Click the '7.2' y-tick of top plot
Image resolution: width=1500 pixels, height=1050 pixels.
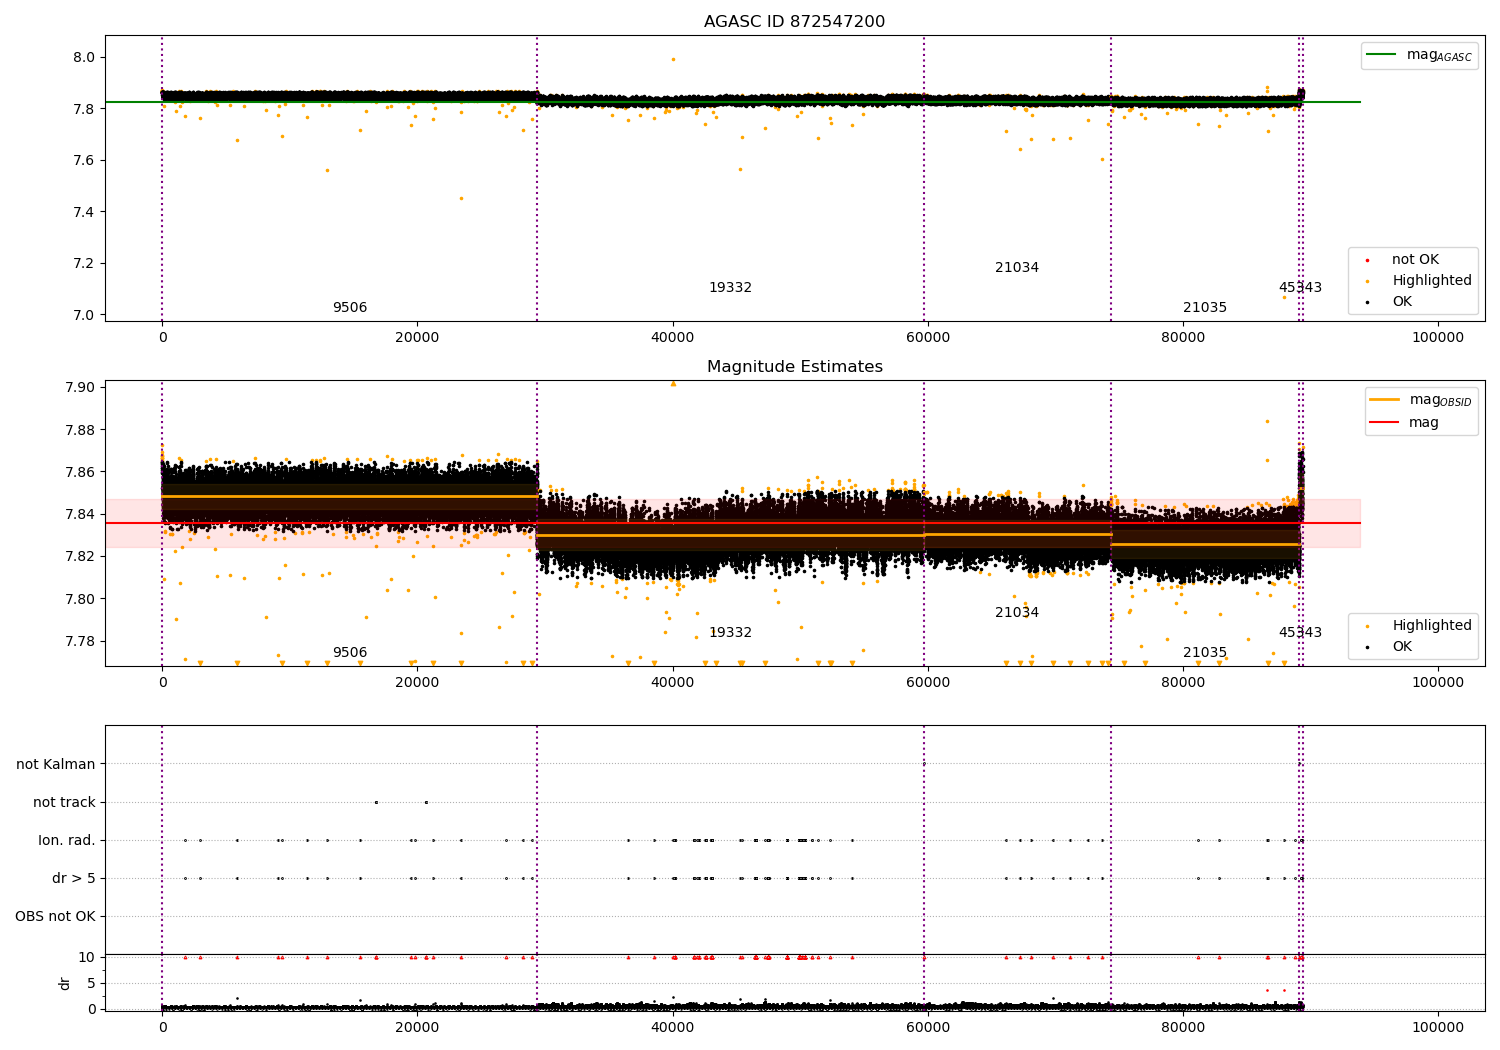pos(84,264)
